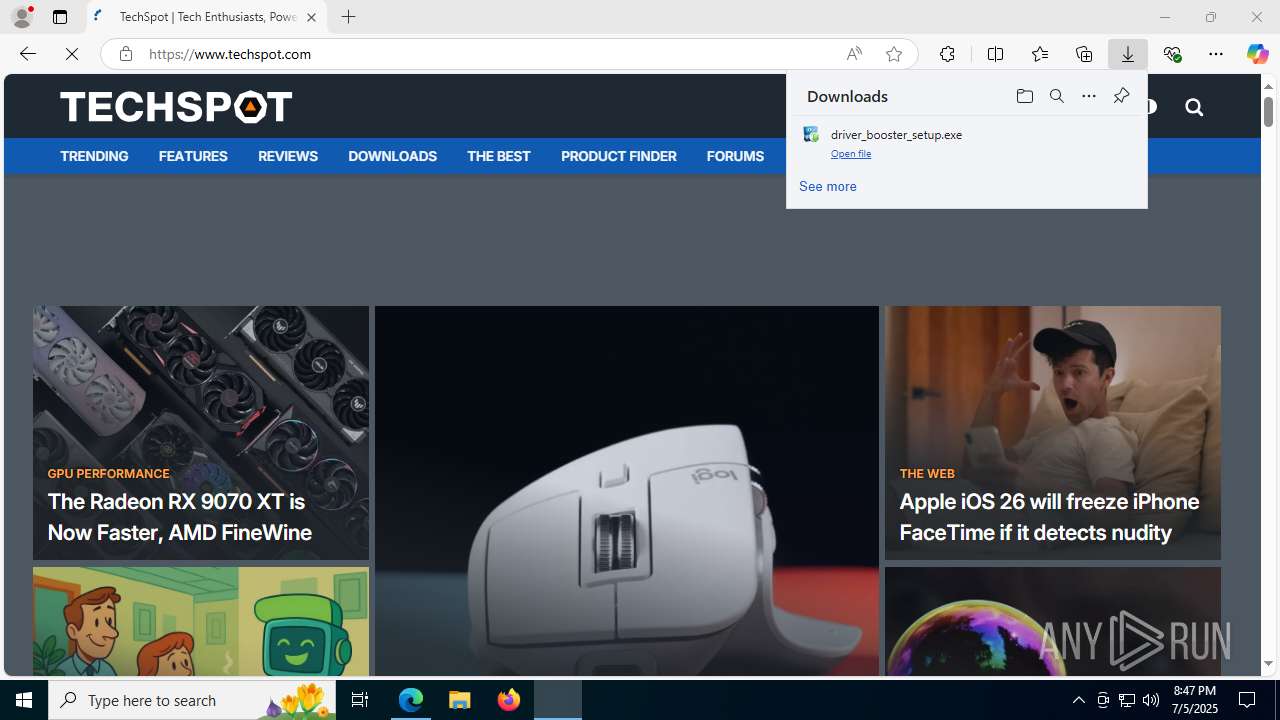Open File Explorer from taskbar
Image resolution: width=1280 pixels, height=720 pixels.
[460, 700]
